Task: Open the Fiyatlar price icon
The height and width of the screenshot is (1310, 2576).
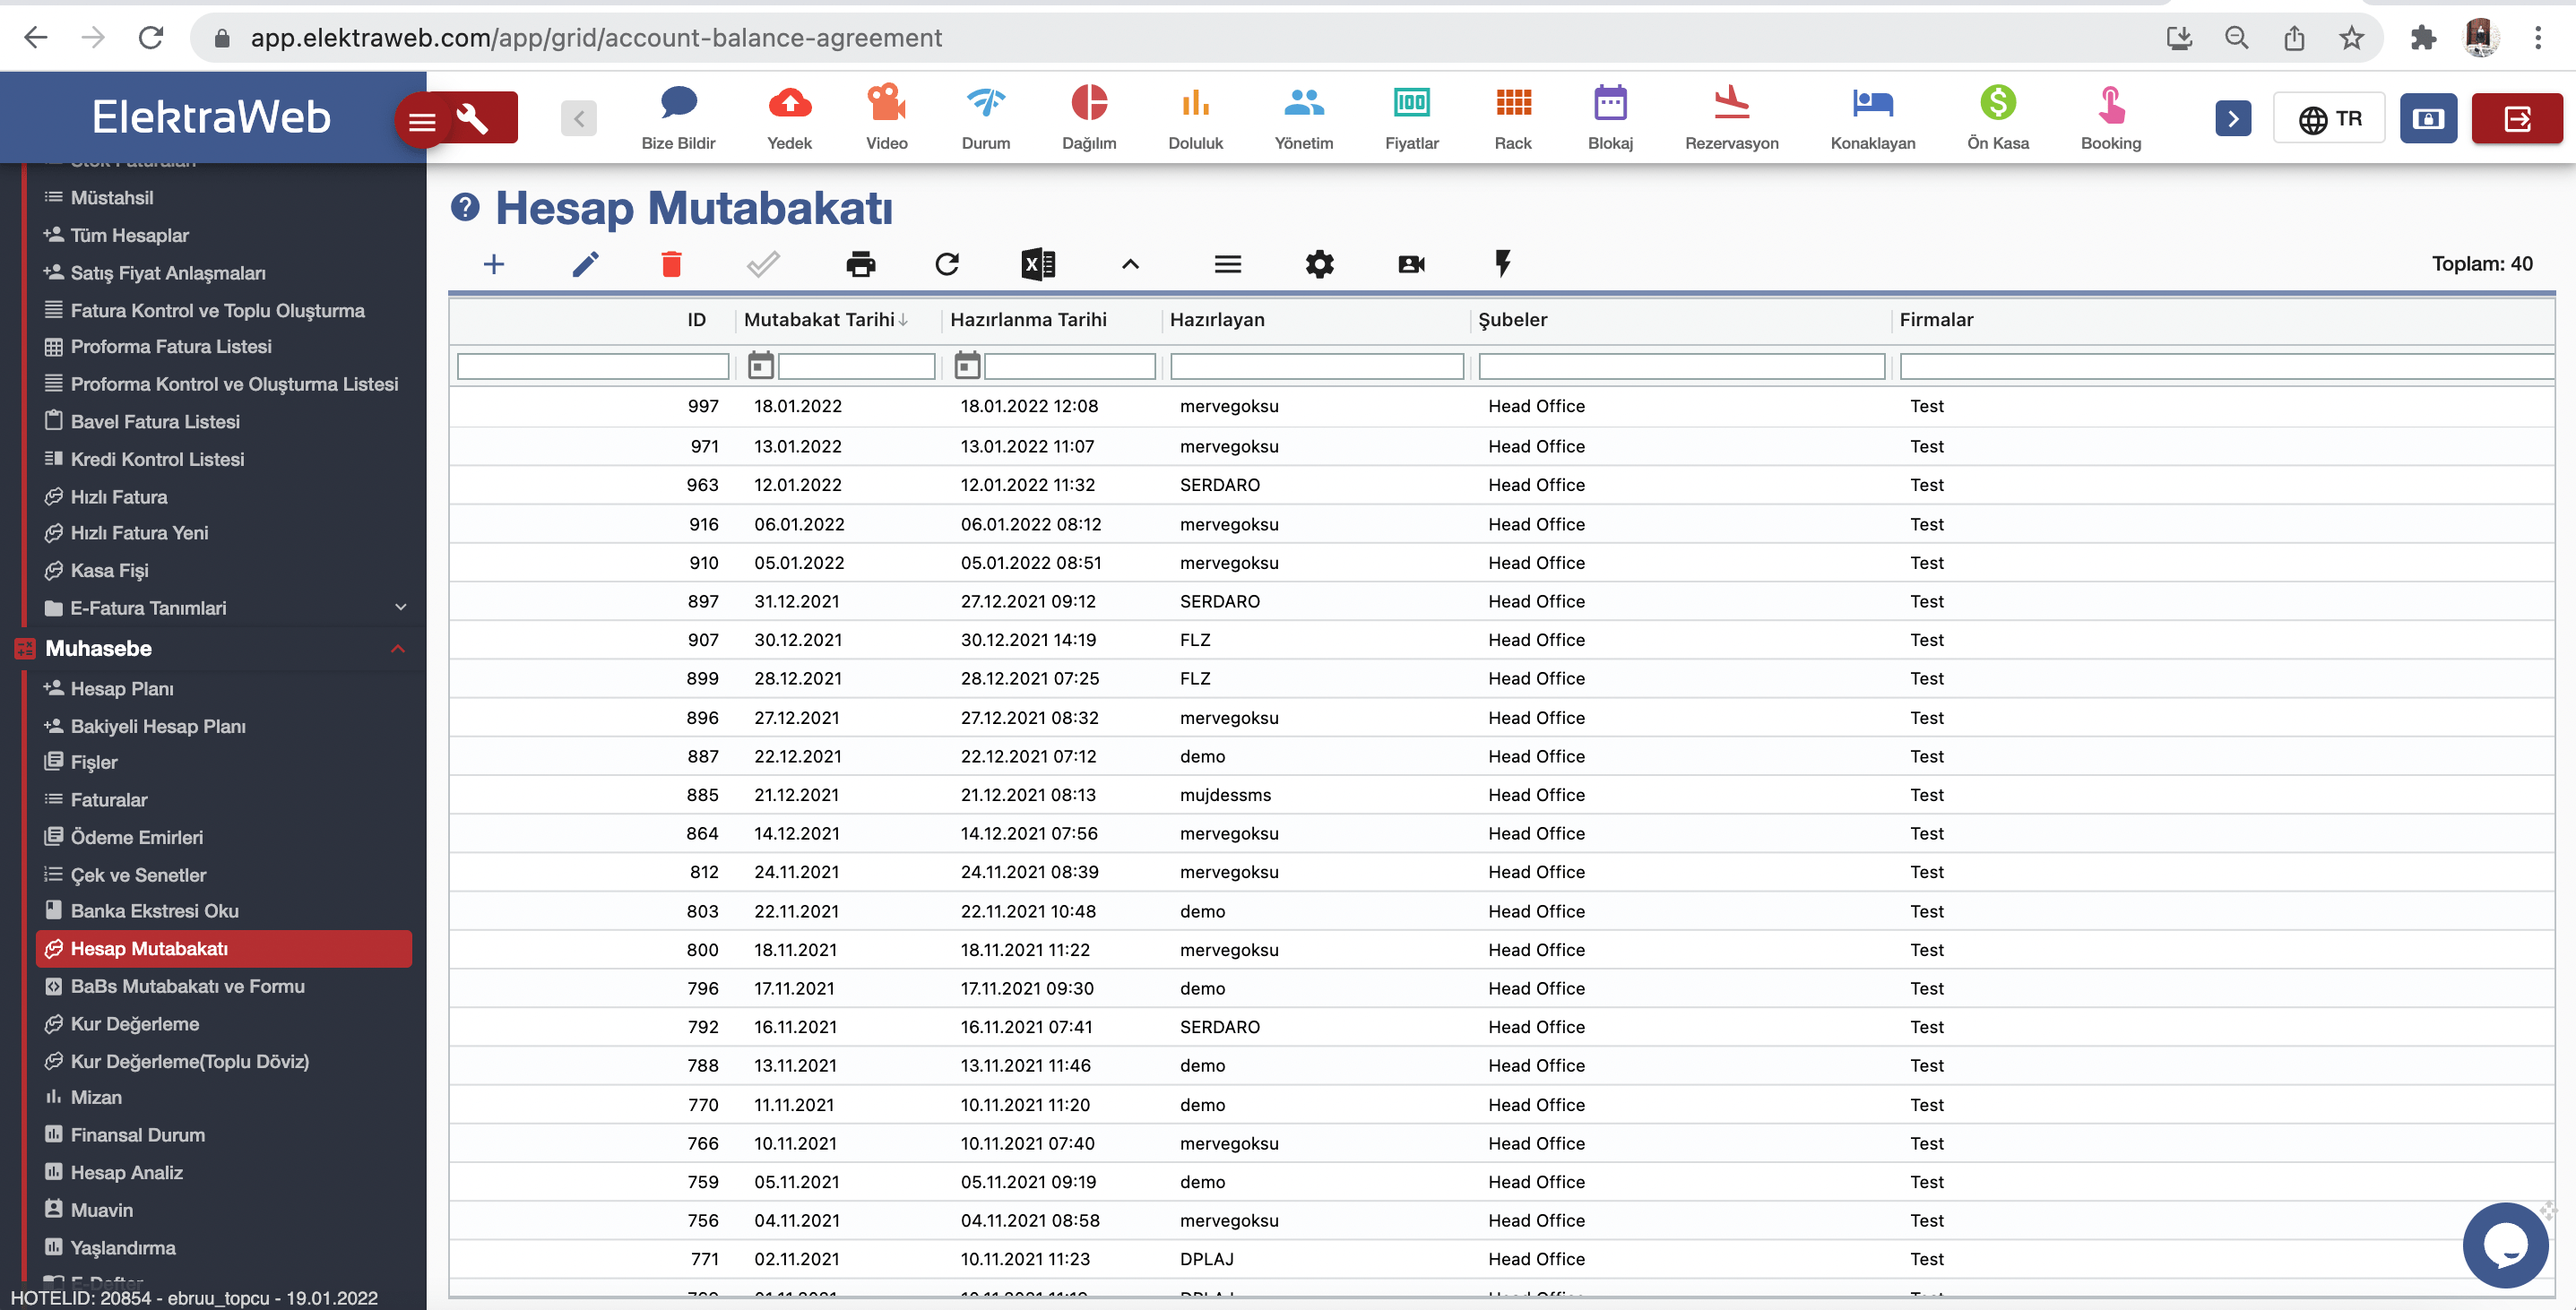Action: pyautogui.click(x=1411, y=103)
